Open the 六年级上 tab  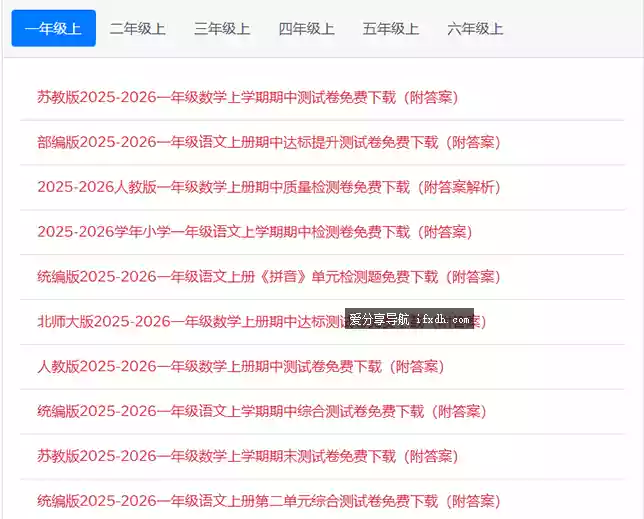475,29
